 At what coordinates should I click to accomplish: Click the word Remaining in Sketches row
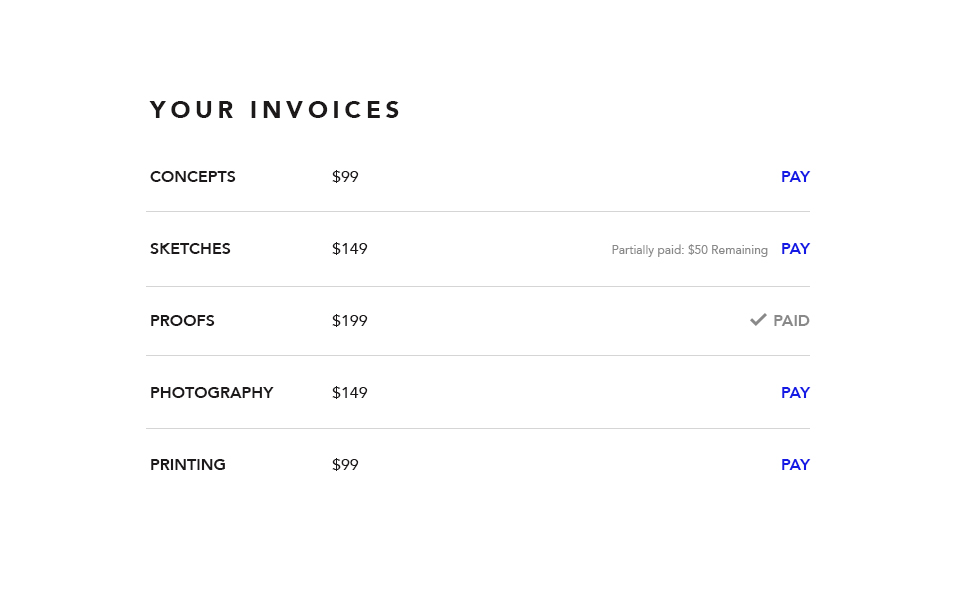pyautogui.click(x=739, y=250)
